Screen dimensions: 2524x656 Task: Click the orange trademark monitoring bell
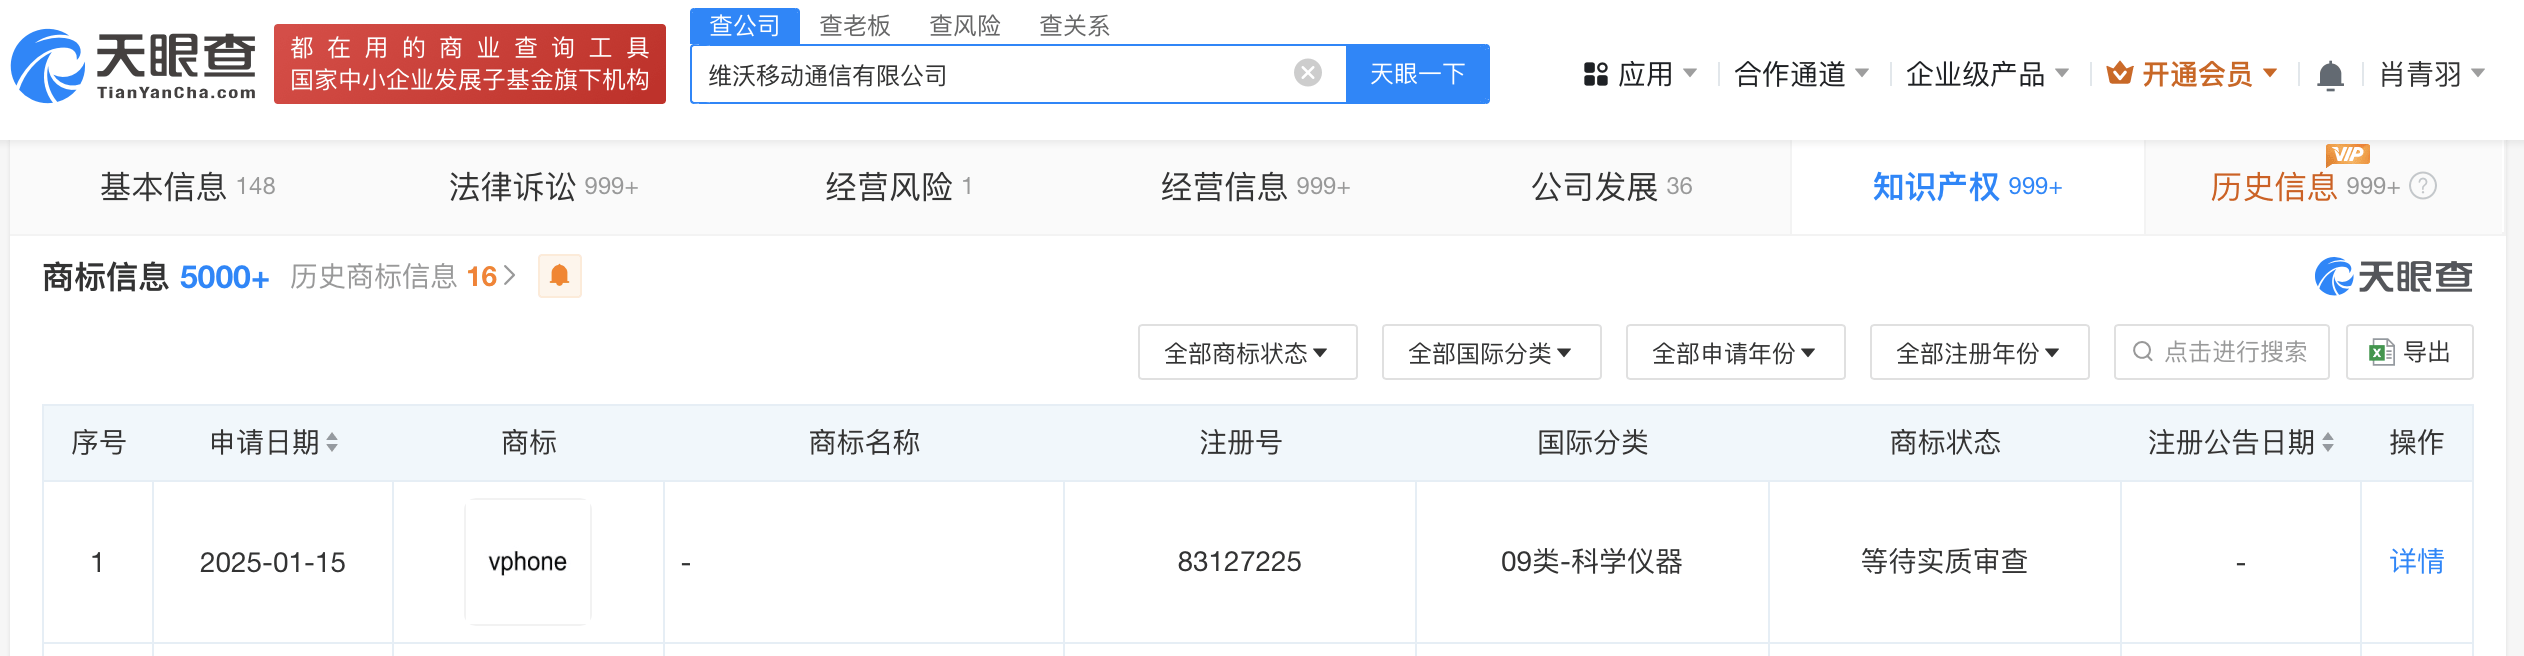tap(560, 276)
